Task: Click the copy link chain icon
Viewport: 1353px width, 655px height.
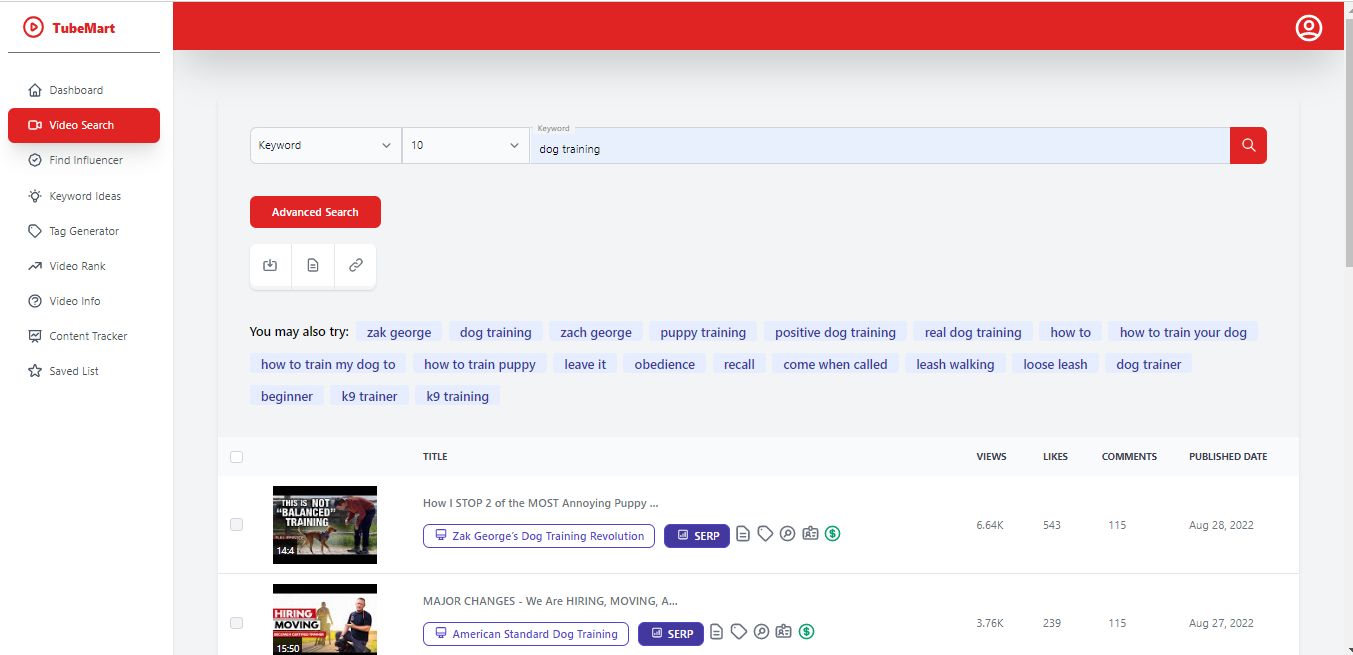Action: tap(355, 266)
